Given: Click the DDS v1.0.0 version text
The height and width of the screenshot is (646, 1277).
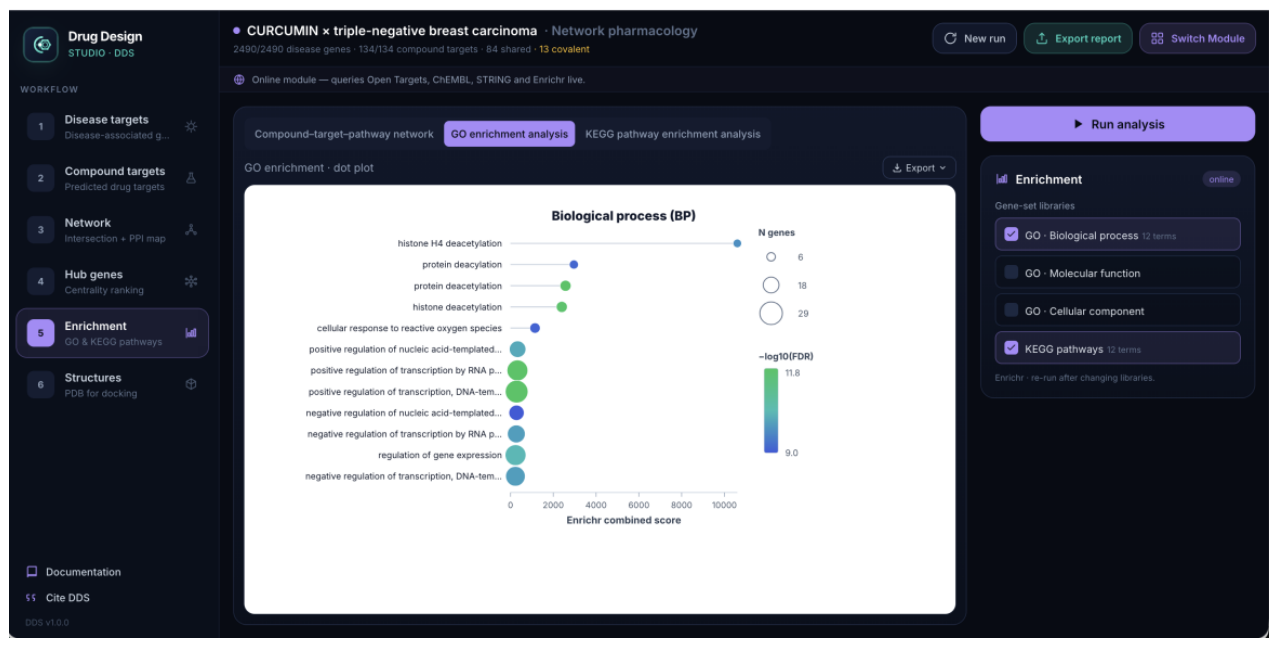Looking at the screenshot, I should (47, 622).
